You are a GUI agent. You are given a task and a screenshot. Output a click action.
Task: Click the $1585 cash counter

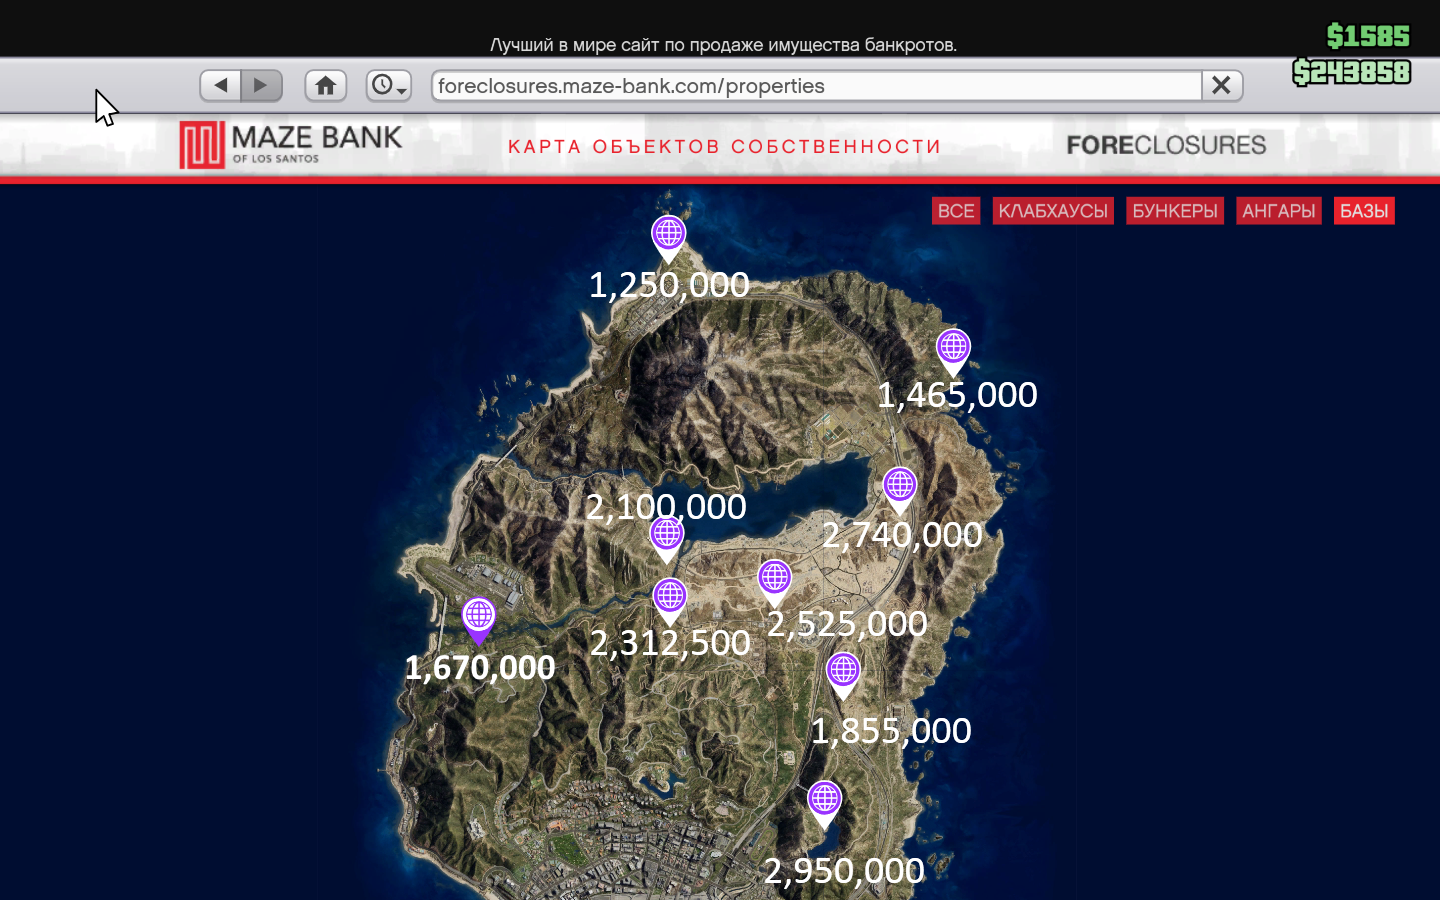coord(1368,36)
